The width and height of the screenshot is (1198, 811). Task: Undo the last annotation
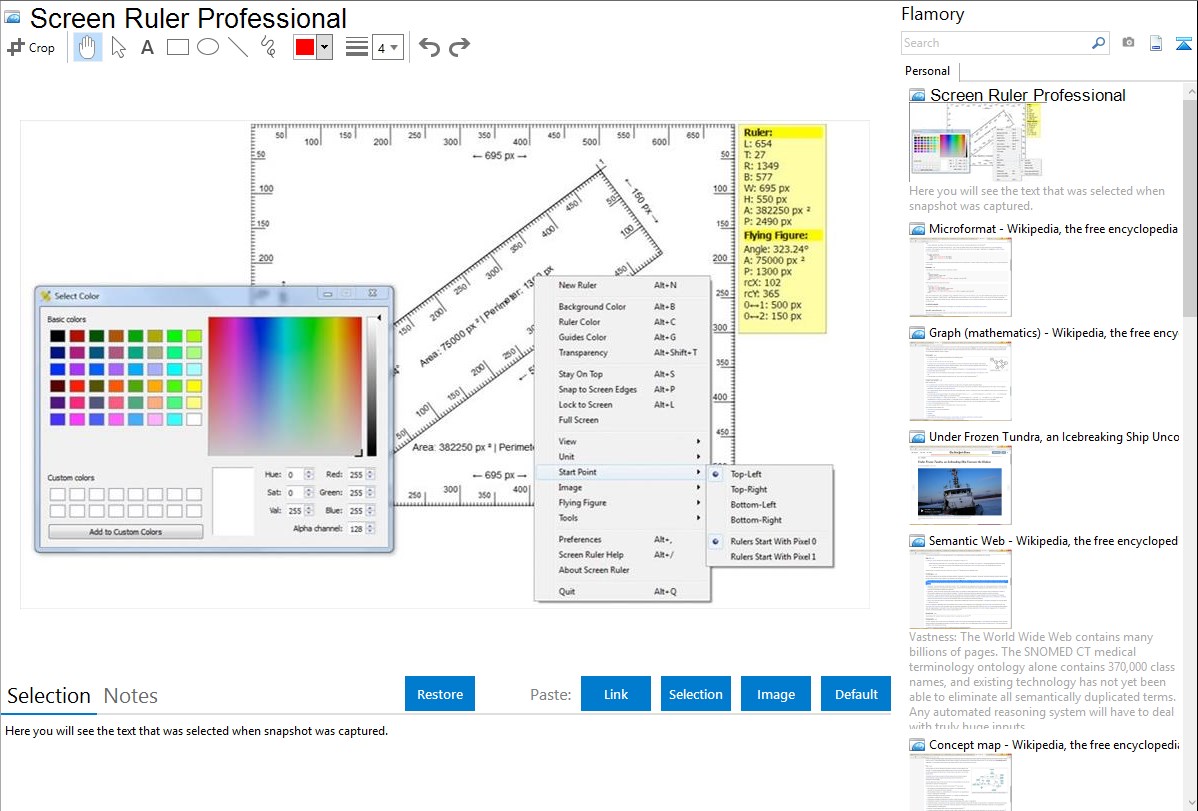429,47
